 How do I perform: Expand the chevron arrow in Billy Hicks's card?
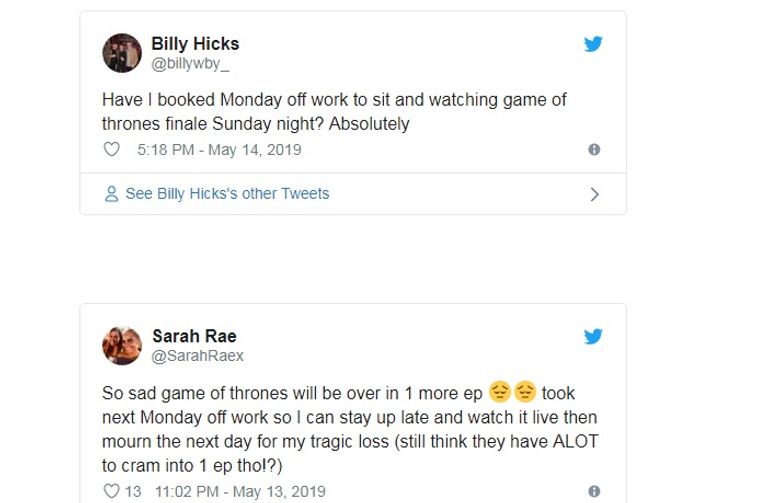click(594, 194)
